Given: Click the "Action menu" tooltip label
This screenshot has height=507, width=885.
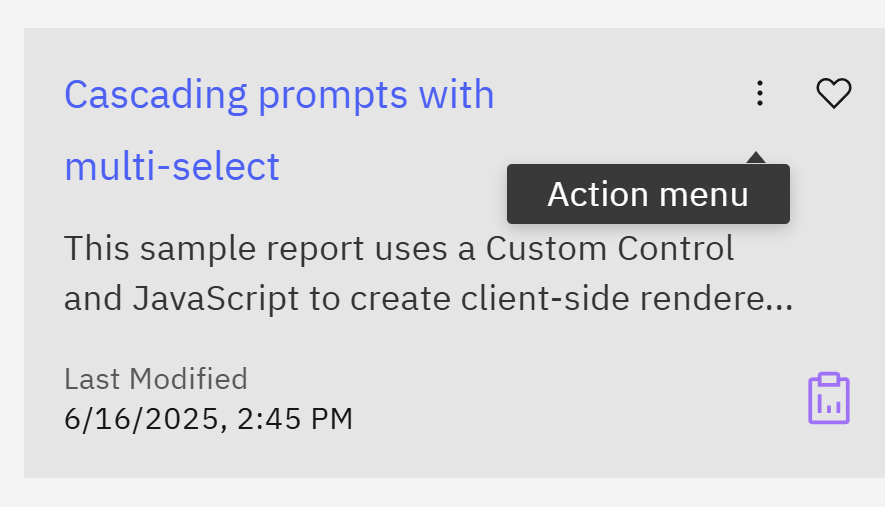Looking at the screenshot, I should tap(648, 194).
